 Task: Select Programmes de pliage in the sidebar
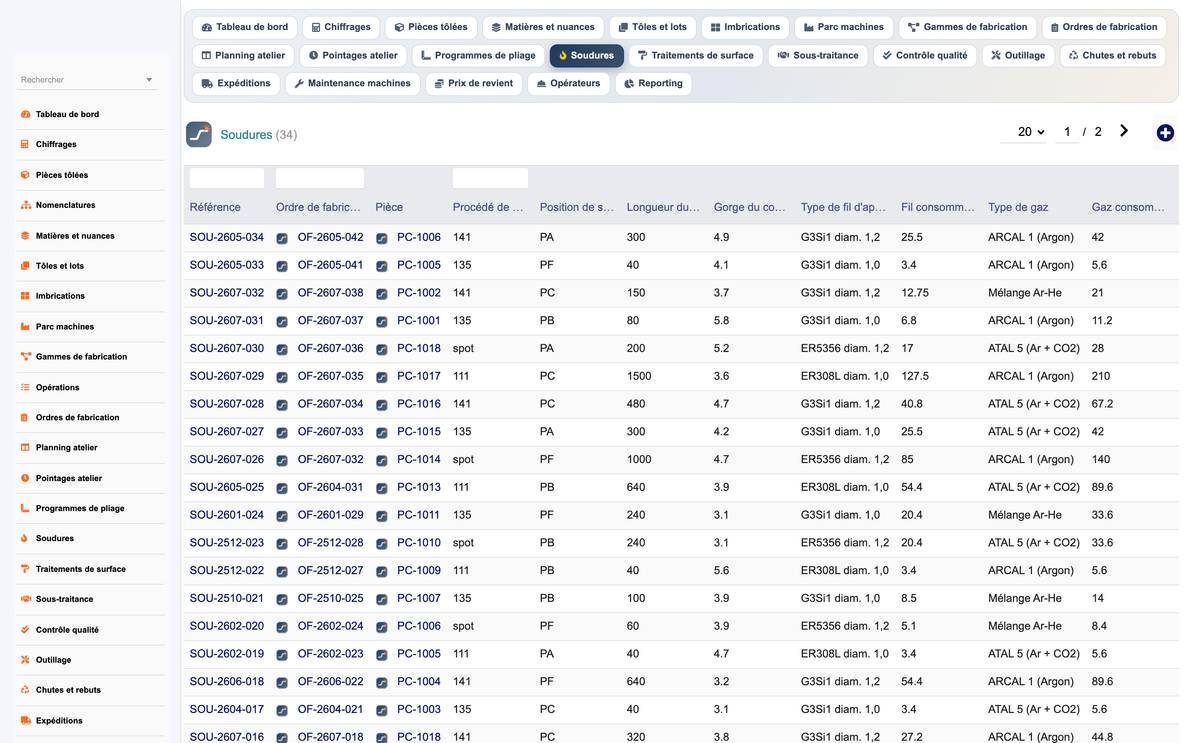[x=80, y=508]
